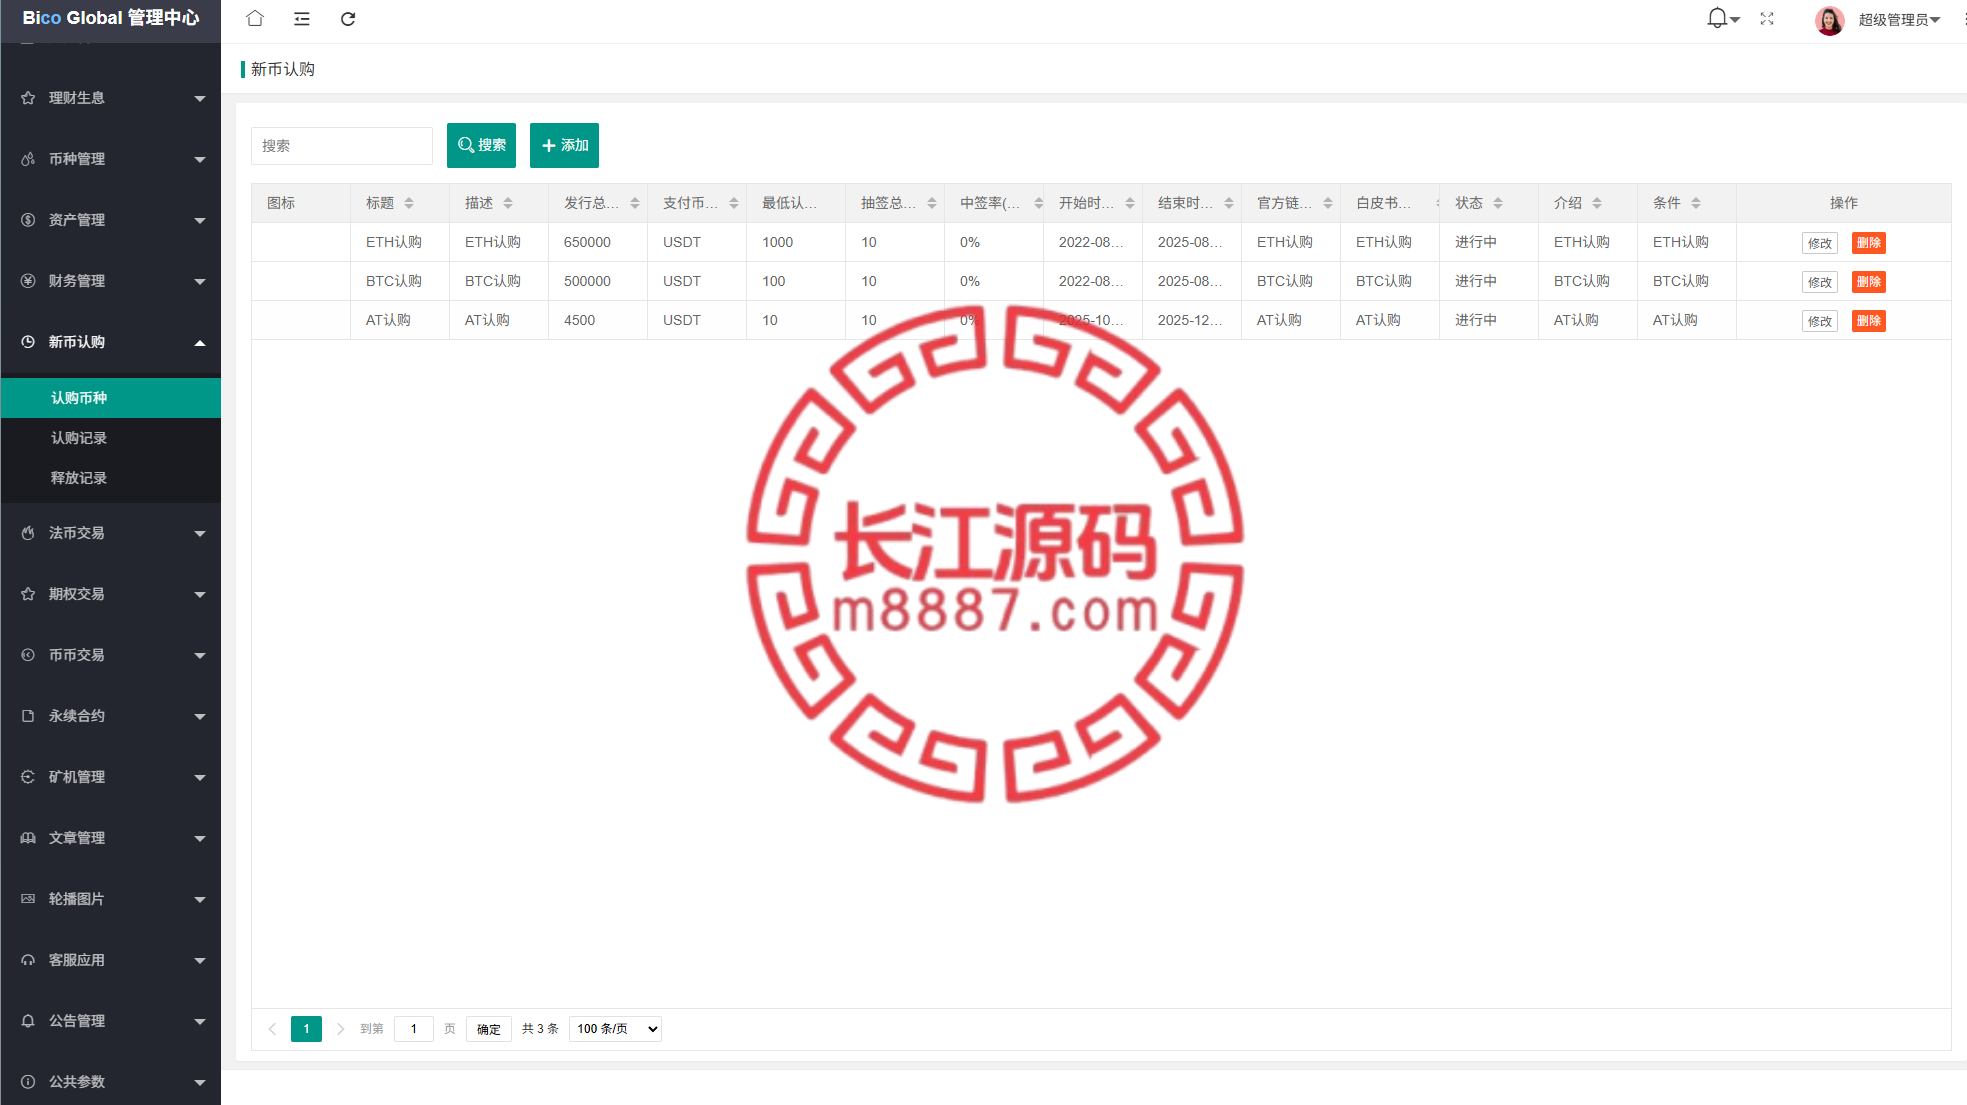Click the 财务管理 yen icon
The image size is (1967, 1105).
(28, 281)
